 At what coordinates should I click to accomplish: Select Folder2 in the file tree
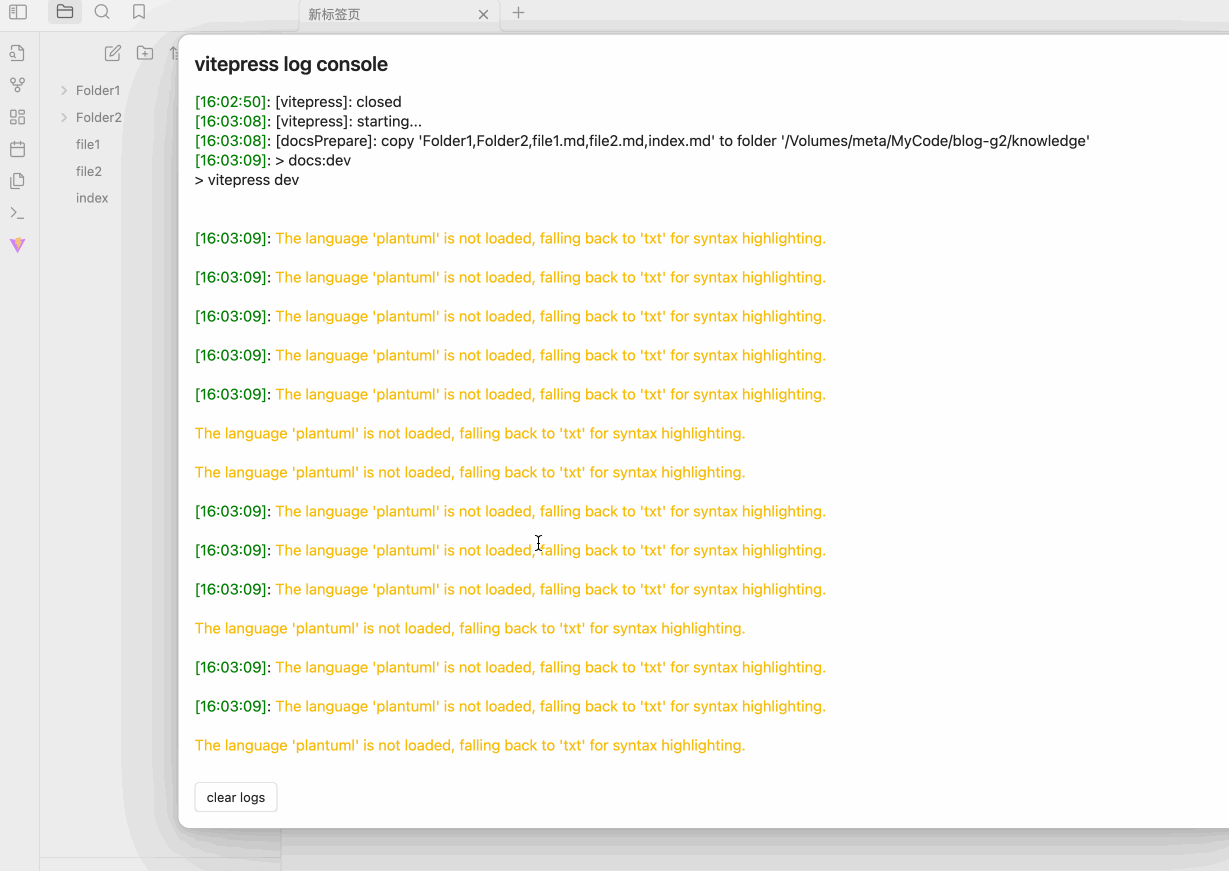99,117
